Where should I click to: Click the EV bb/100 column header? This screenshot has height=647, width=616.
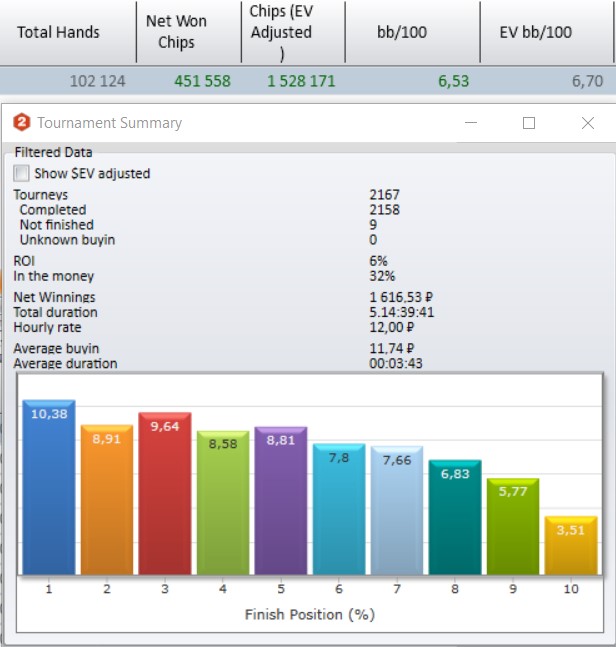tap(547, 32)
